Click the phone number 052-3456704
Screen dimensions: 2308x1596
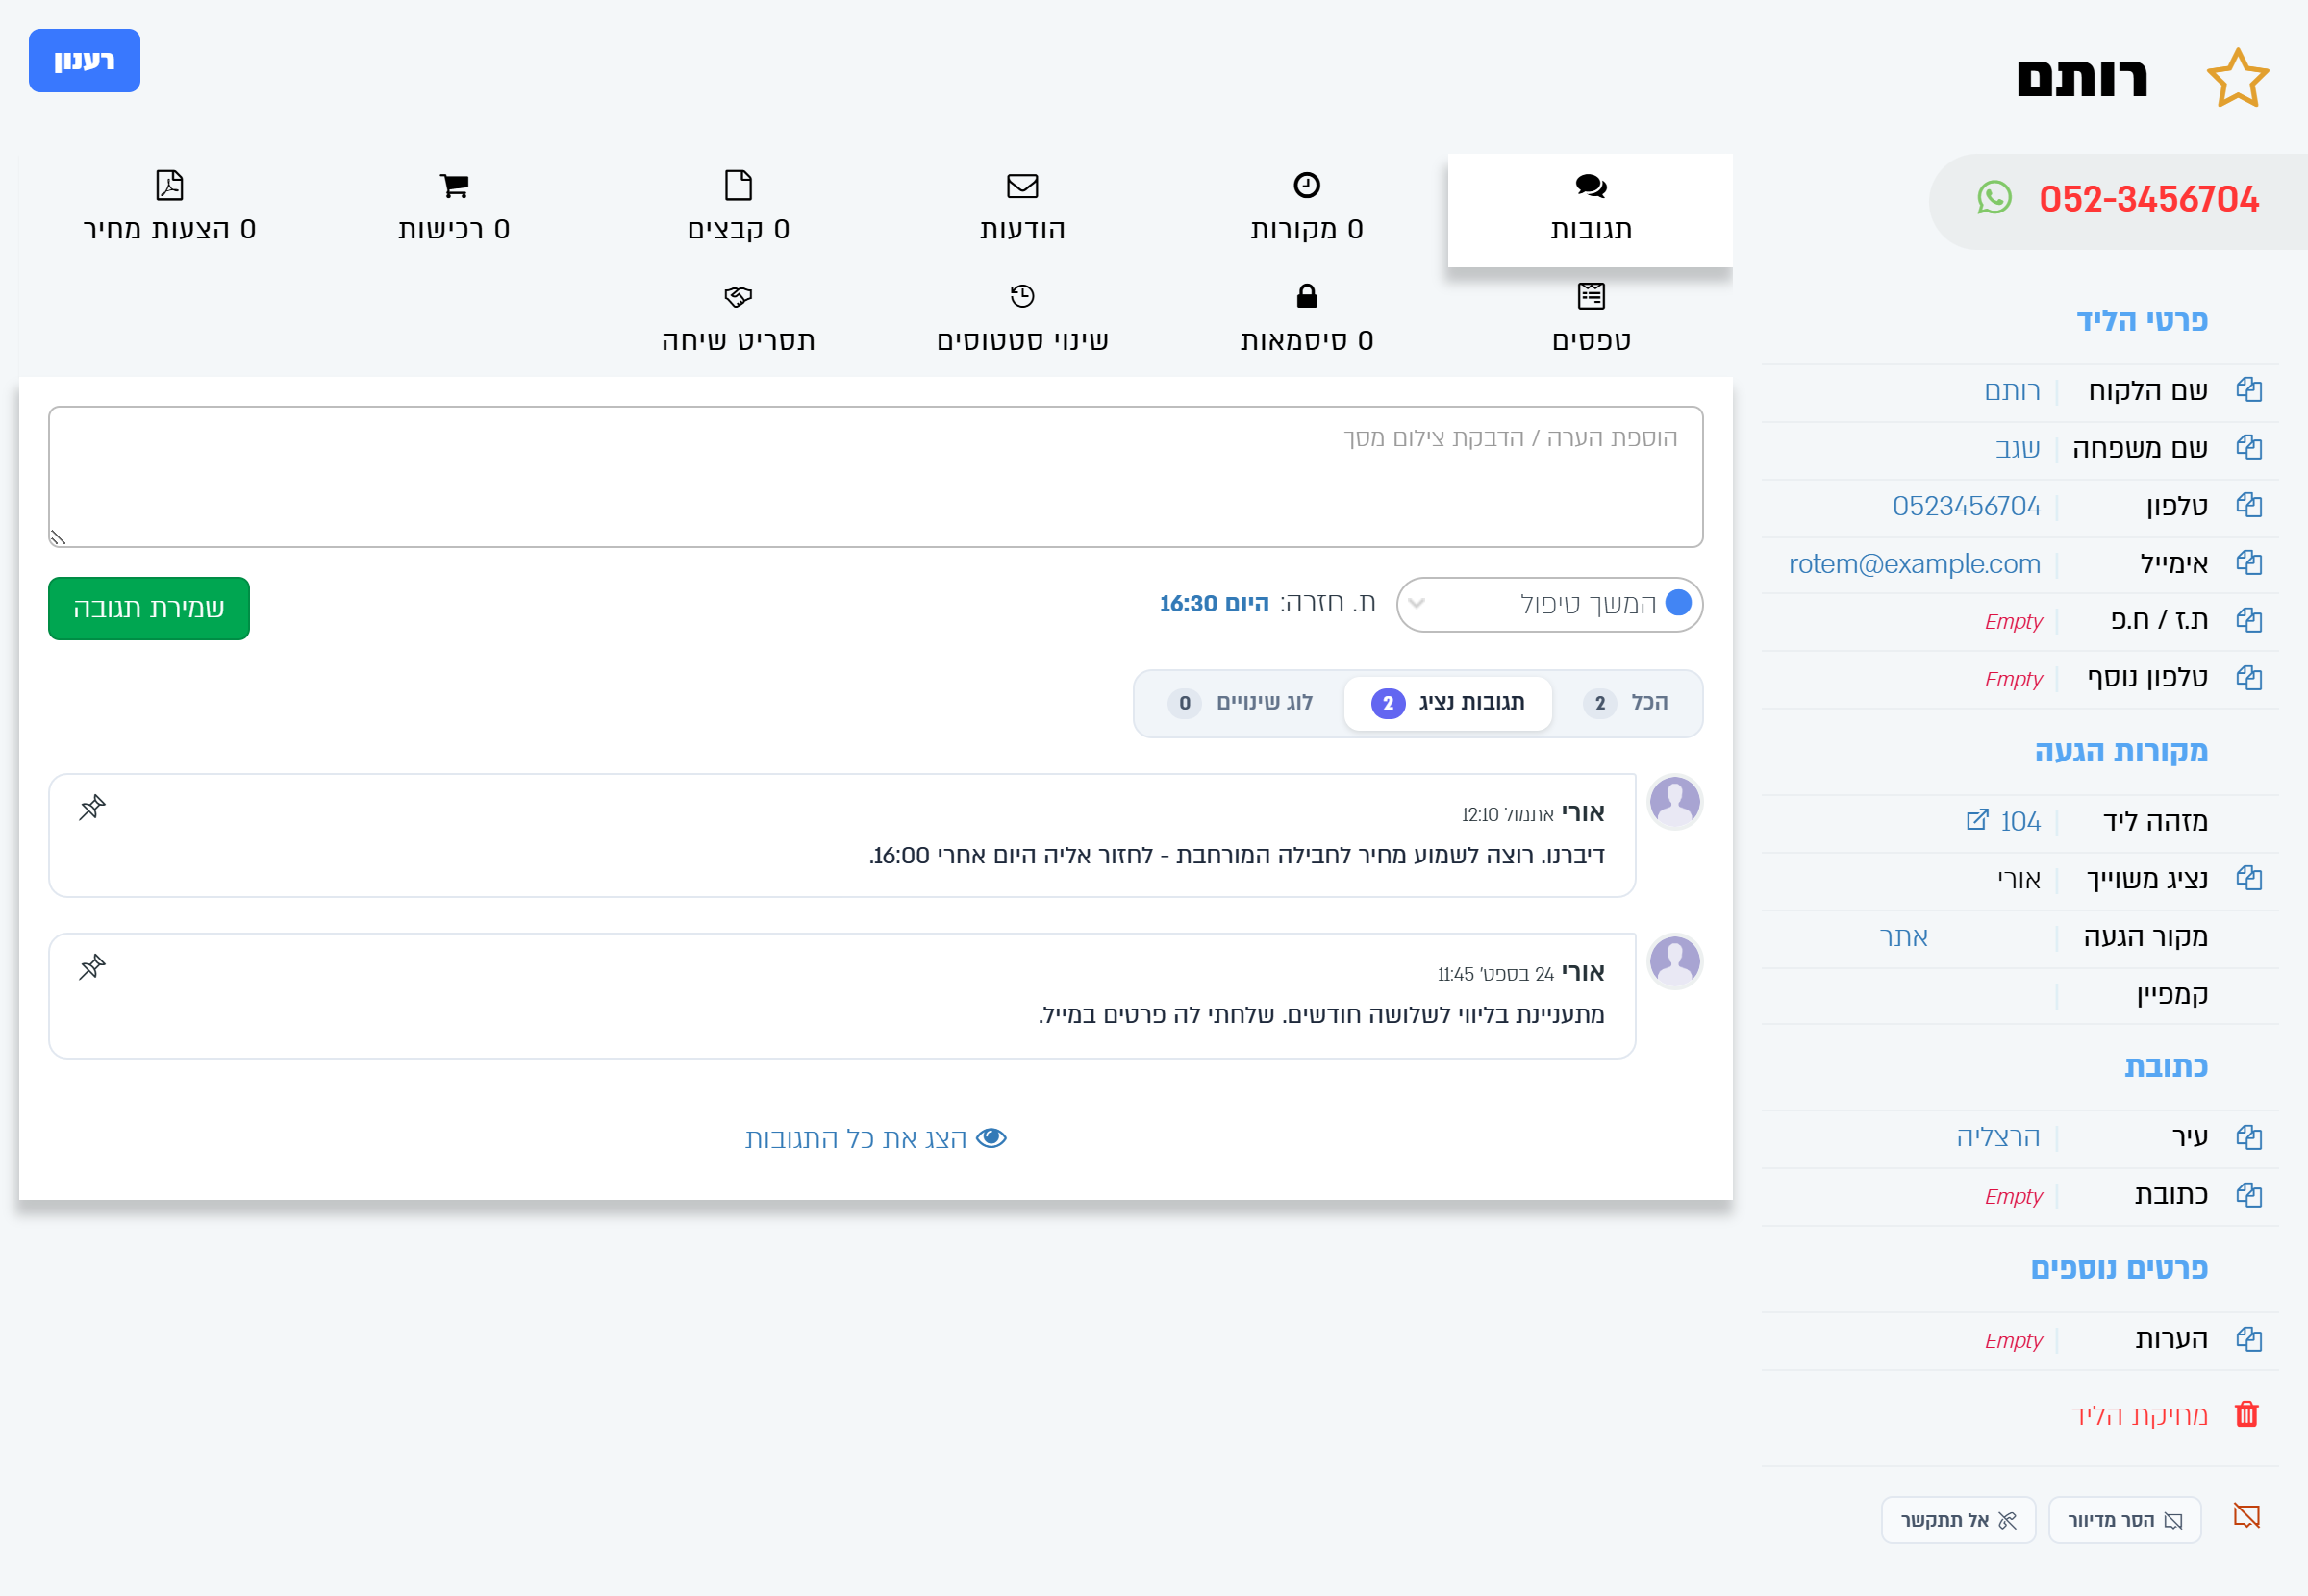tap(2148, 199)
